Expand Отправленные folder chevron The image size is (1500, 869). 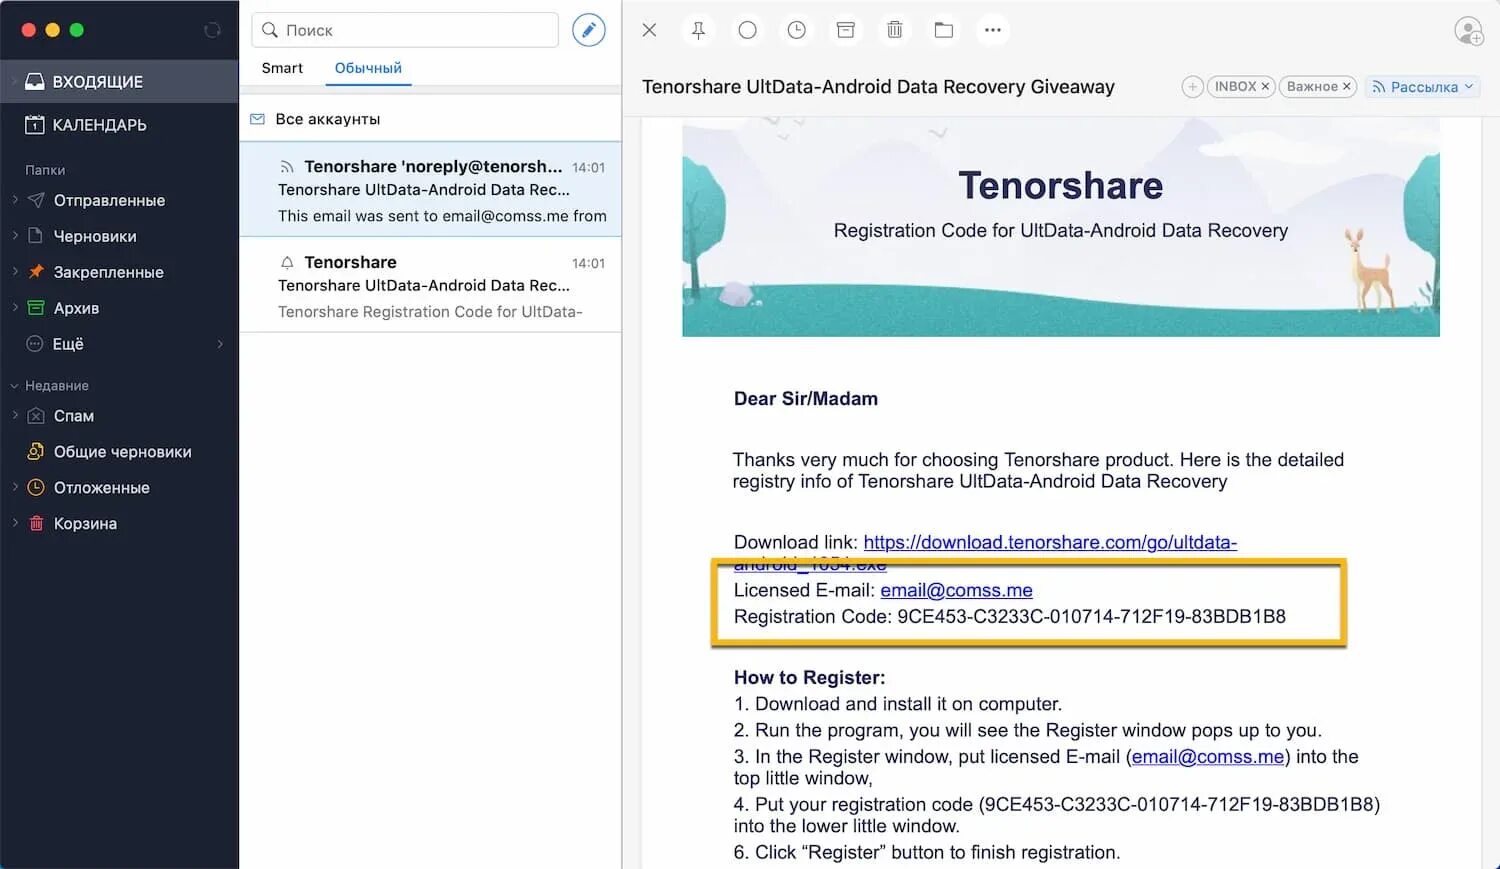click(x=15, y=200)
